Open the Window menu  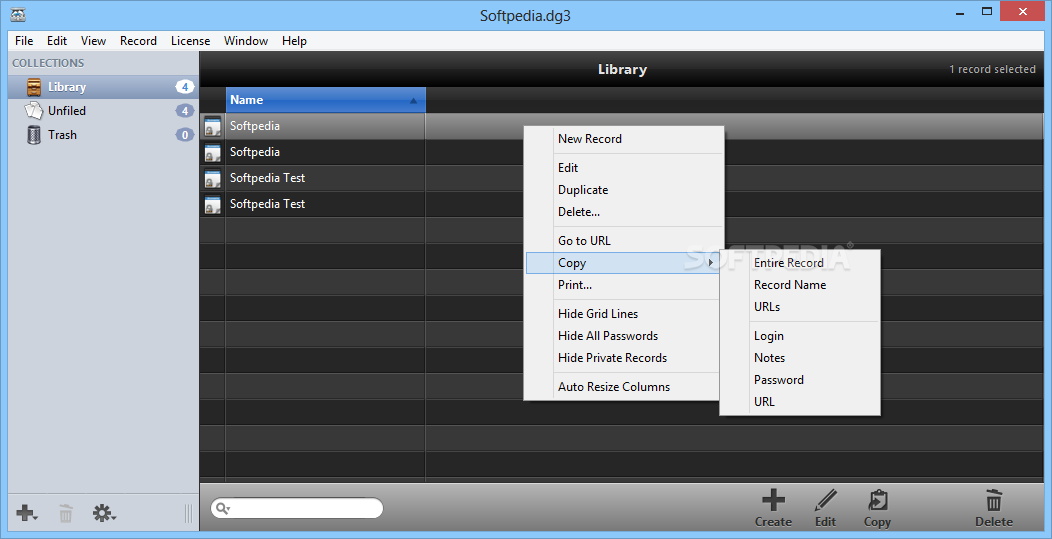click(x=246, y=41)
